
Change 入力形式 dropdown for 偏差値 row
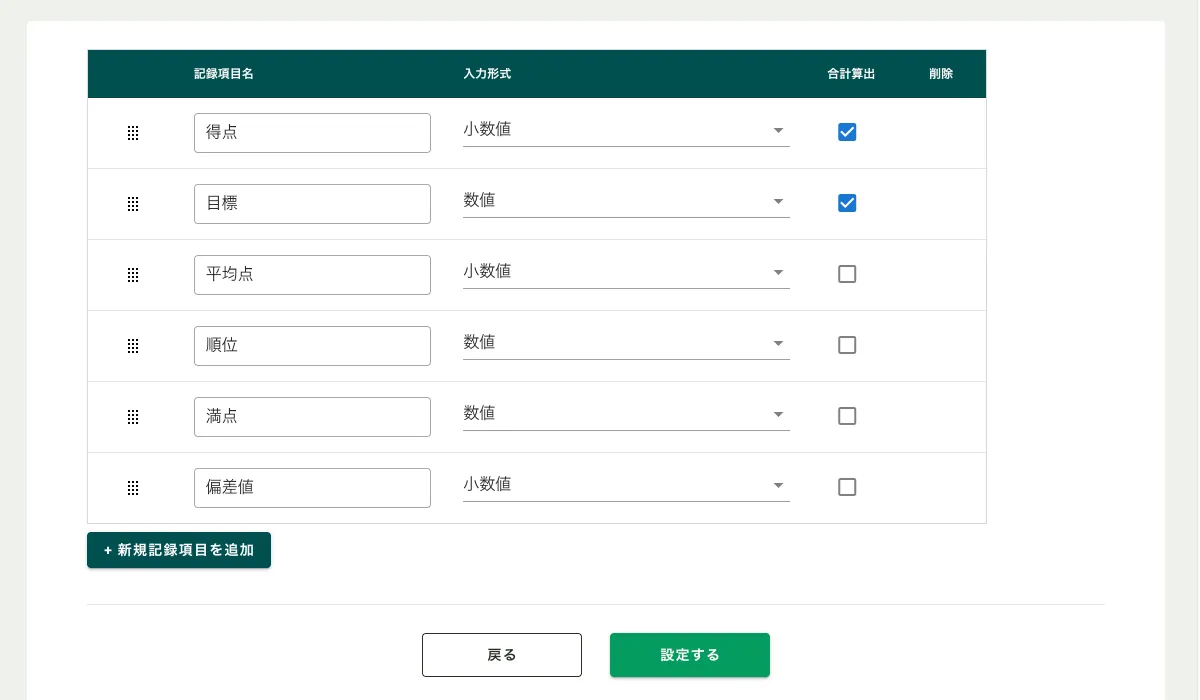pyautogui.click(x=625, y=485)
